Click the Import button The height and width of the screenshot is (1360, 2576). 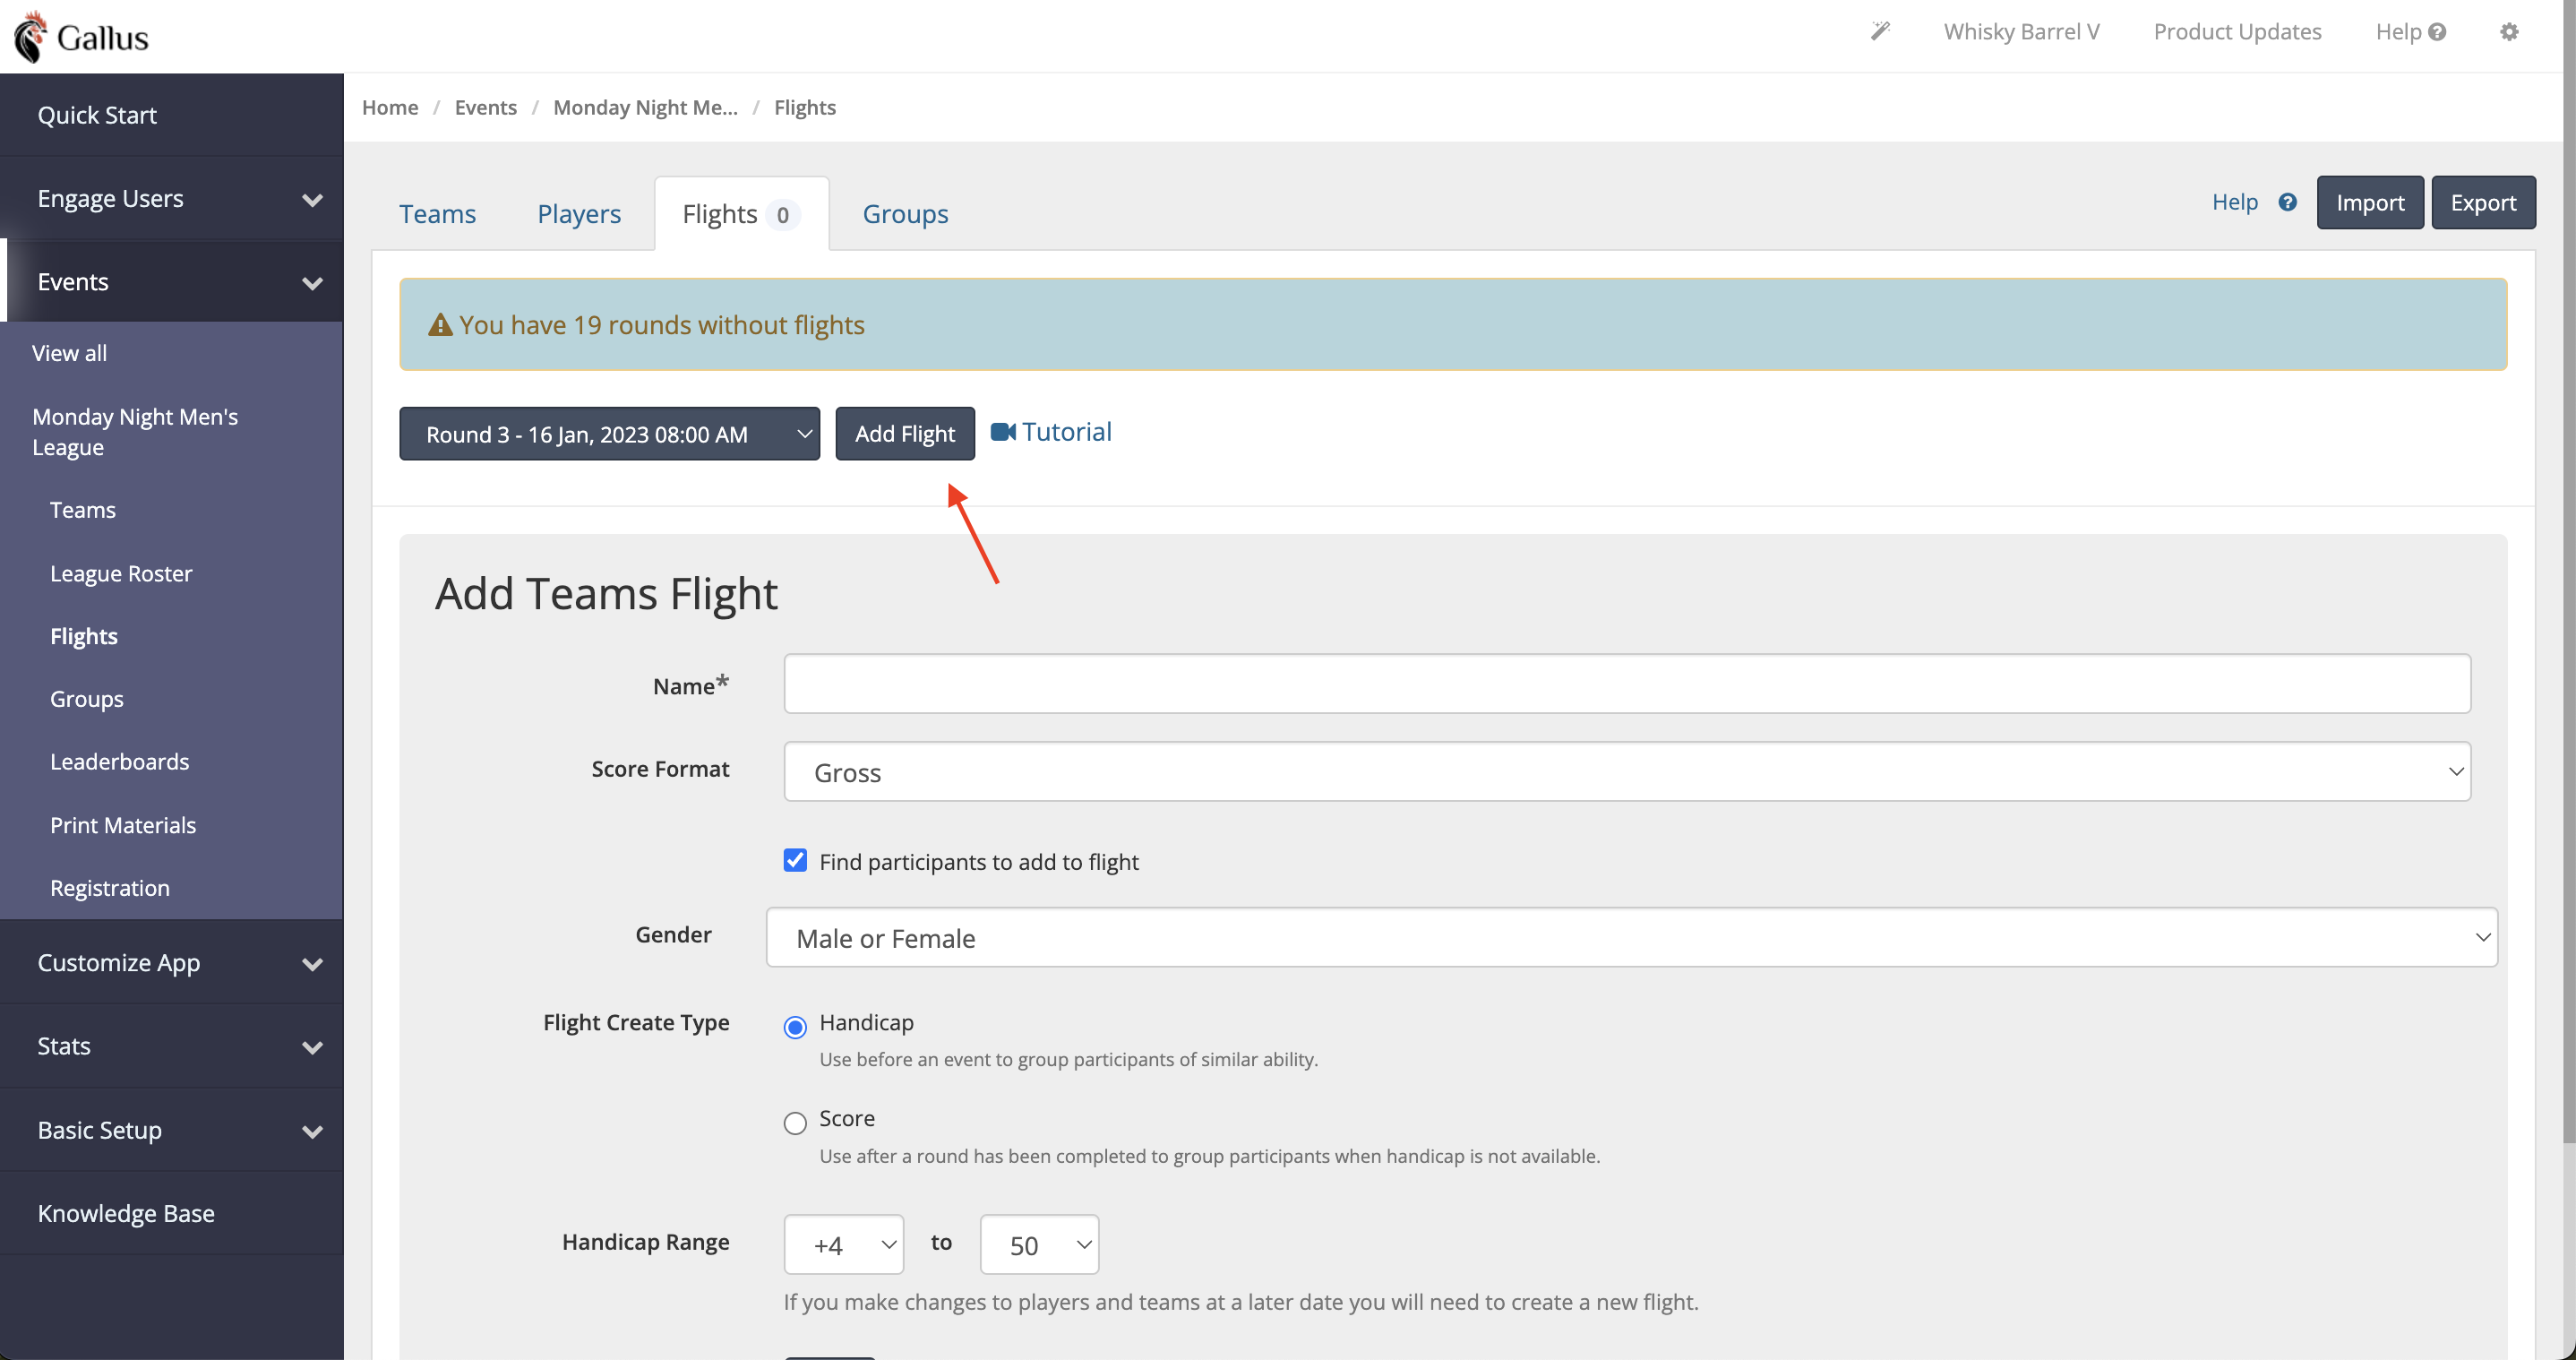coord(2370,202)
